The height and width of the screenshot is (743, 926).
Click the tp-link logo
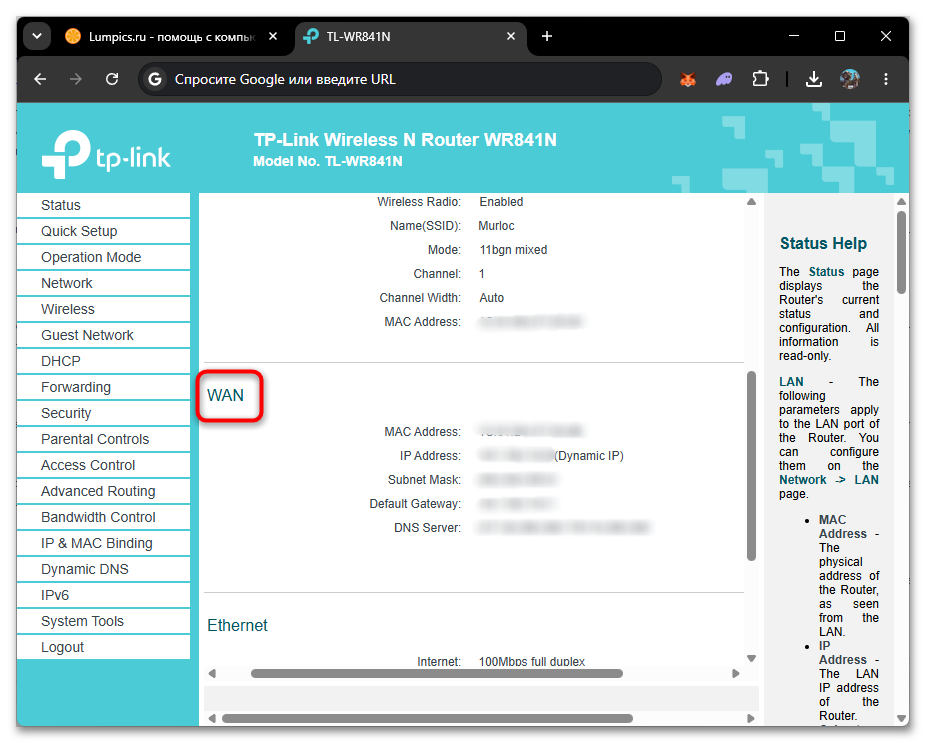click(106, 154)
